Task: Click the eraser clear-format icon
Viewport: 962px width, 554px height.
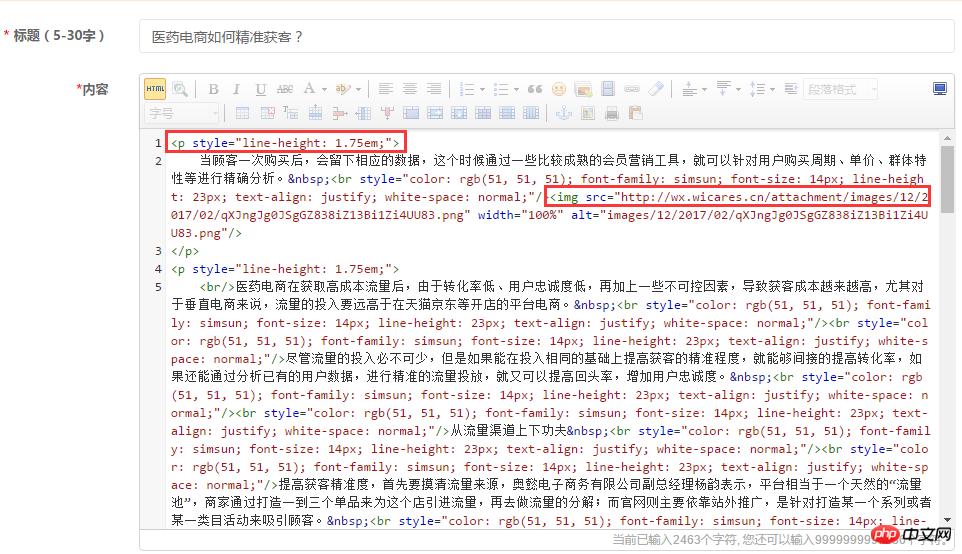Action: [656, 89]
